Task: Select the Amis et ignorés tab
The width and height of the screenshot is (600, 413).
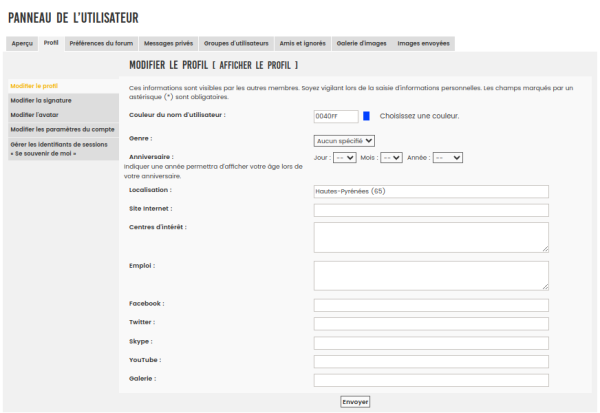Action: 302,43
